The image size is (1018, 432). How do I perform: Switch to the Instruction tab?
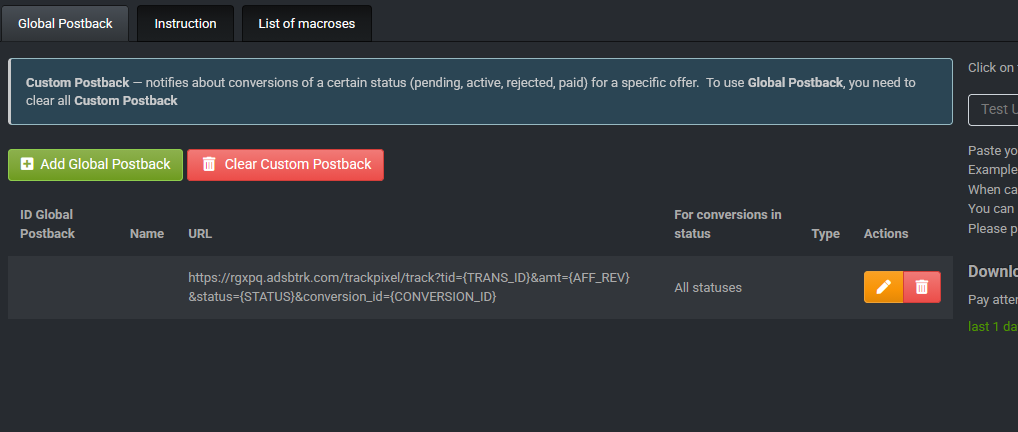click(x=185, y=23)
